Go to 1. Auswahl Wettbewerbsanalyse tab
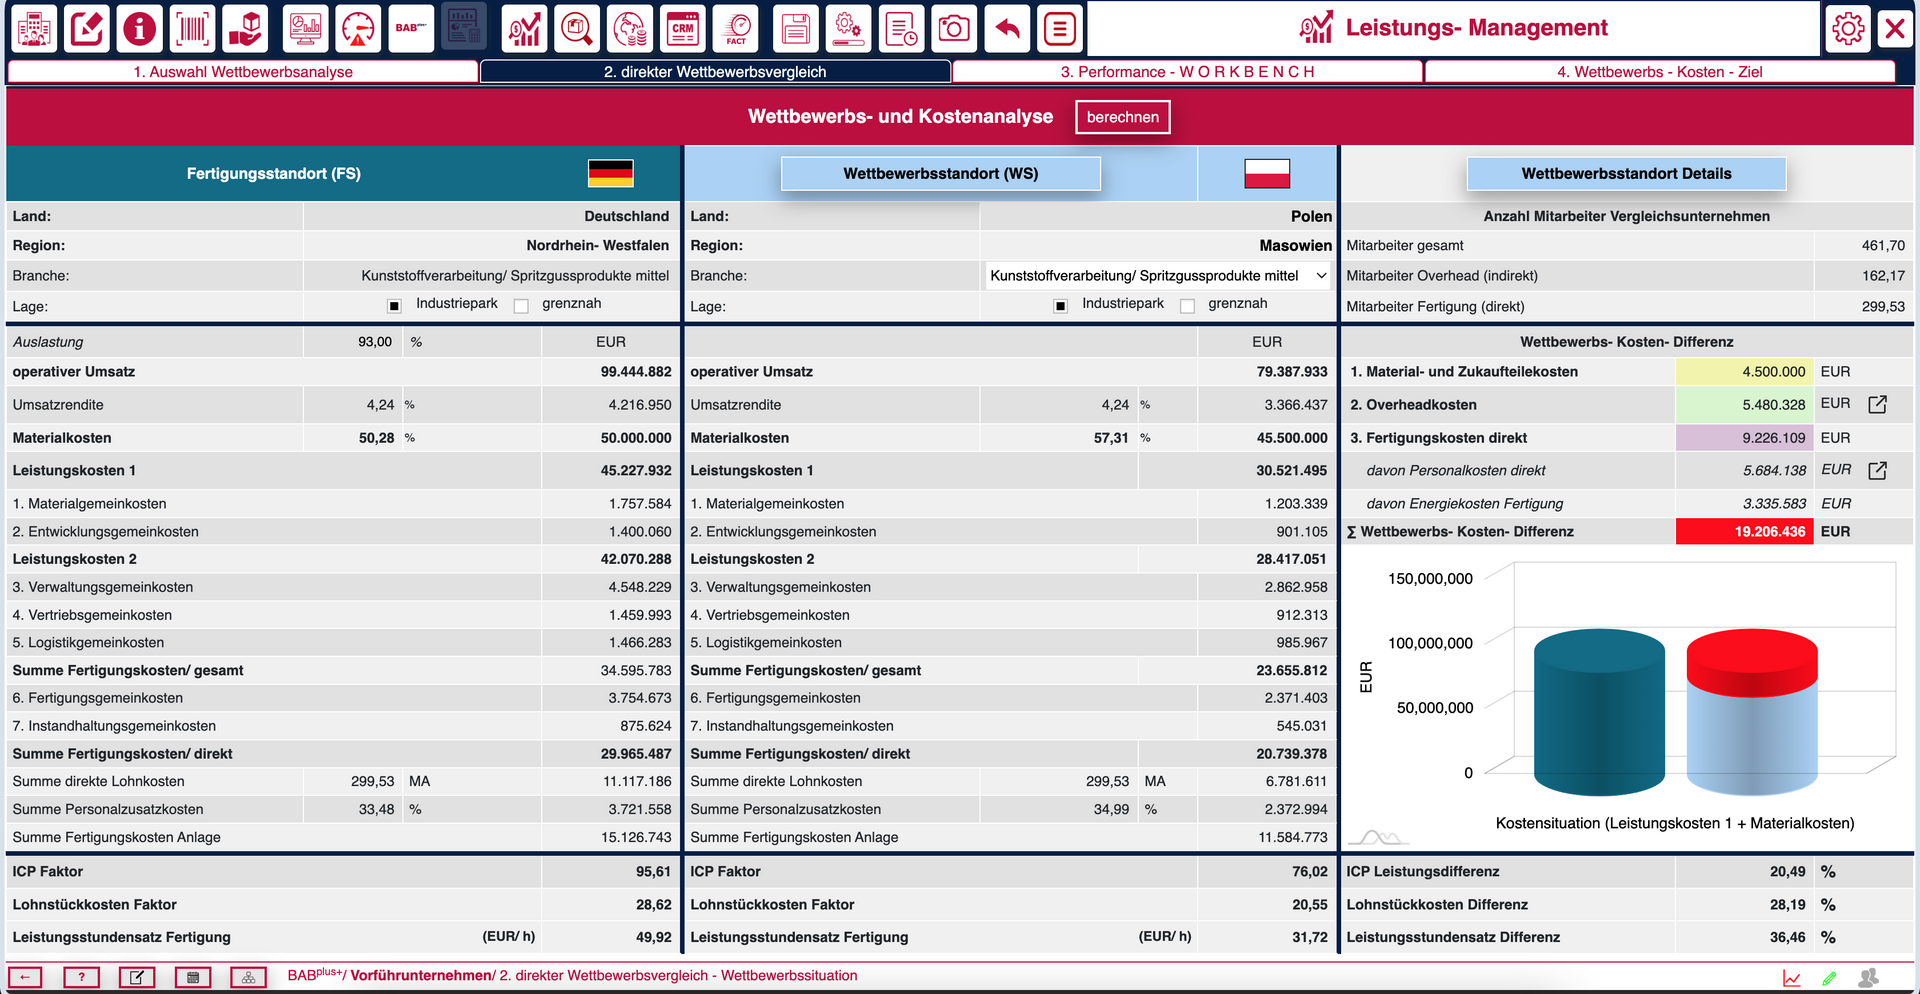This screenshot has width=1920, height=994. click(243, 72)
